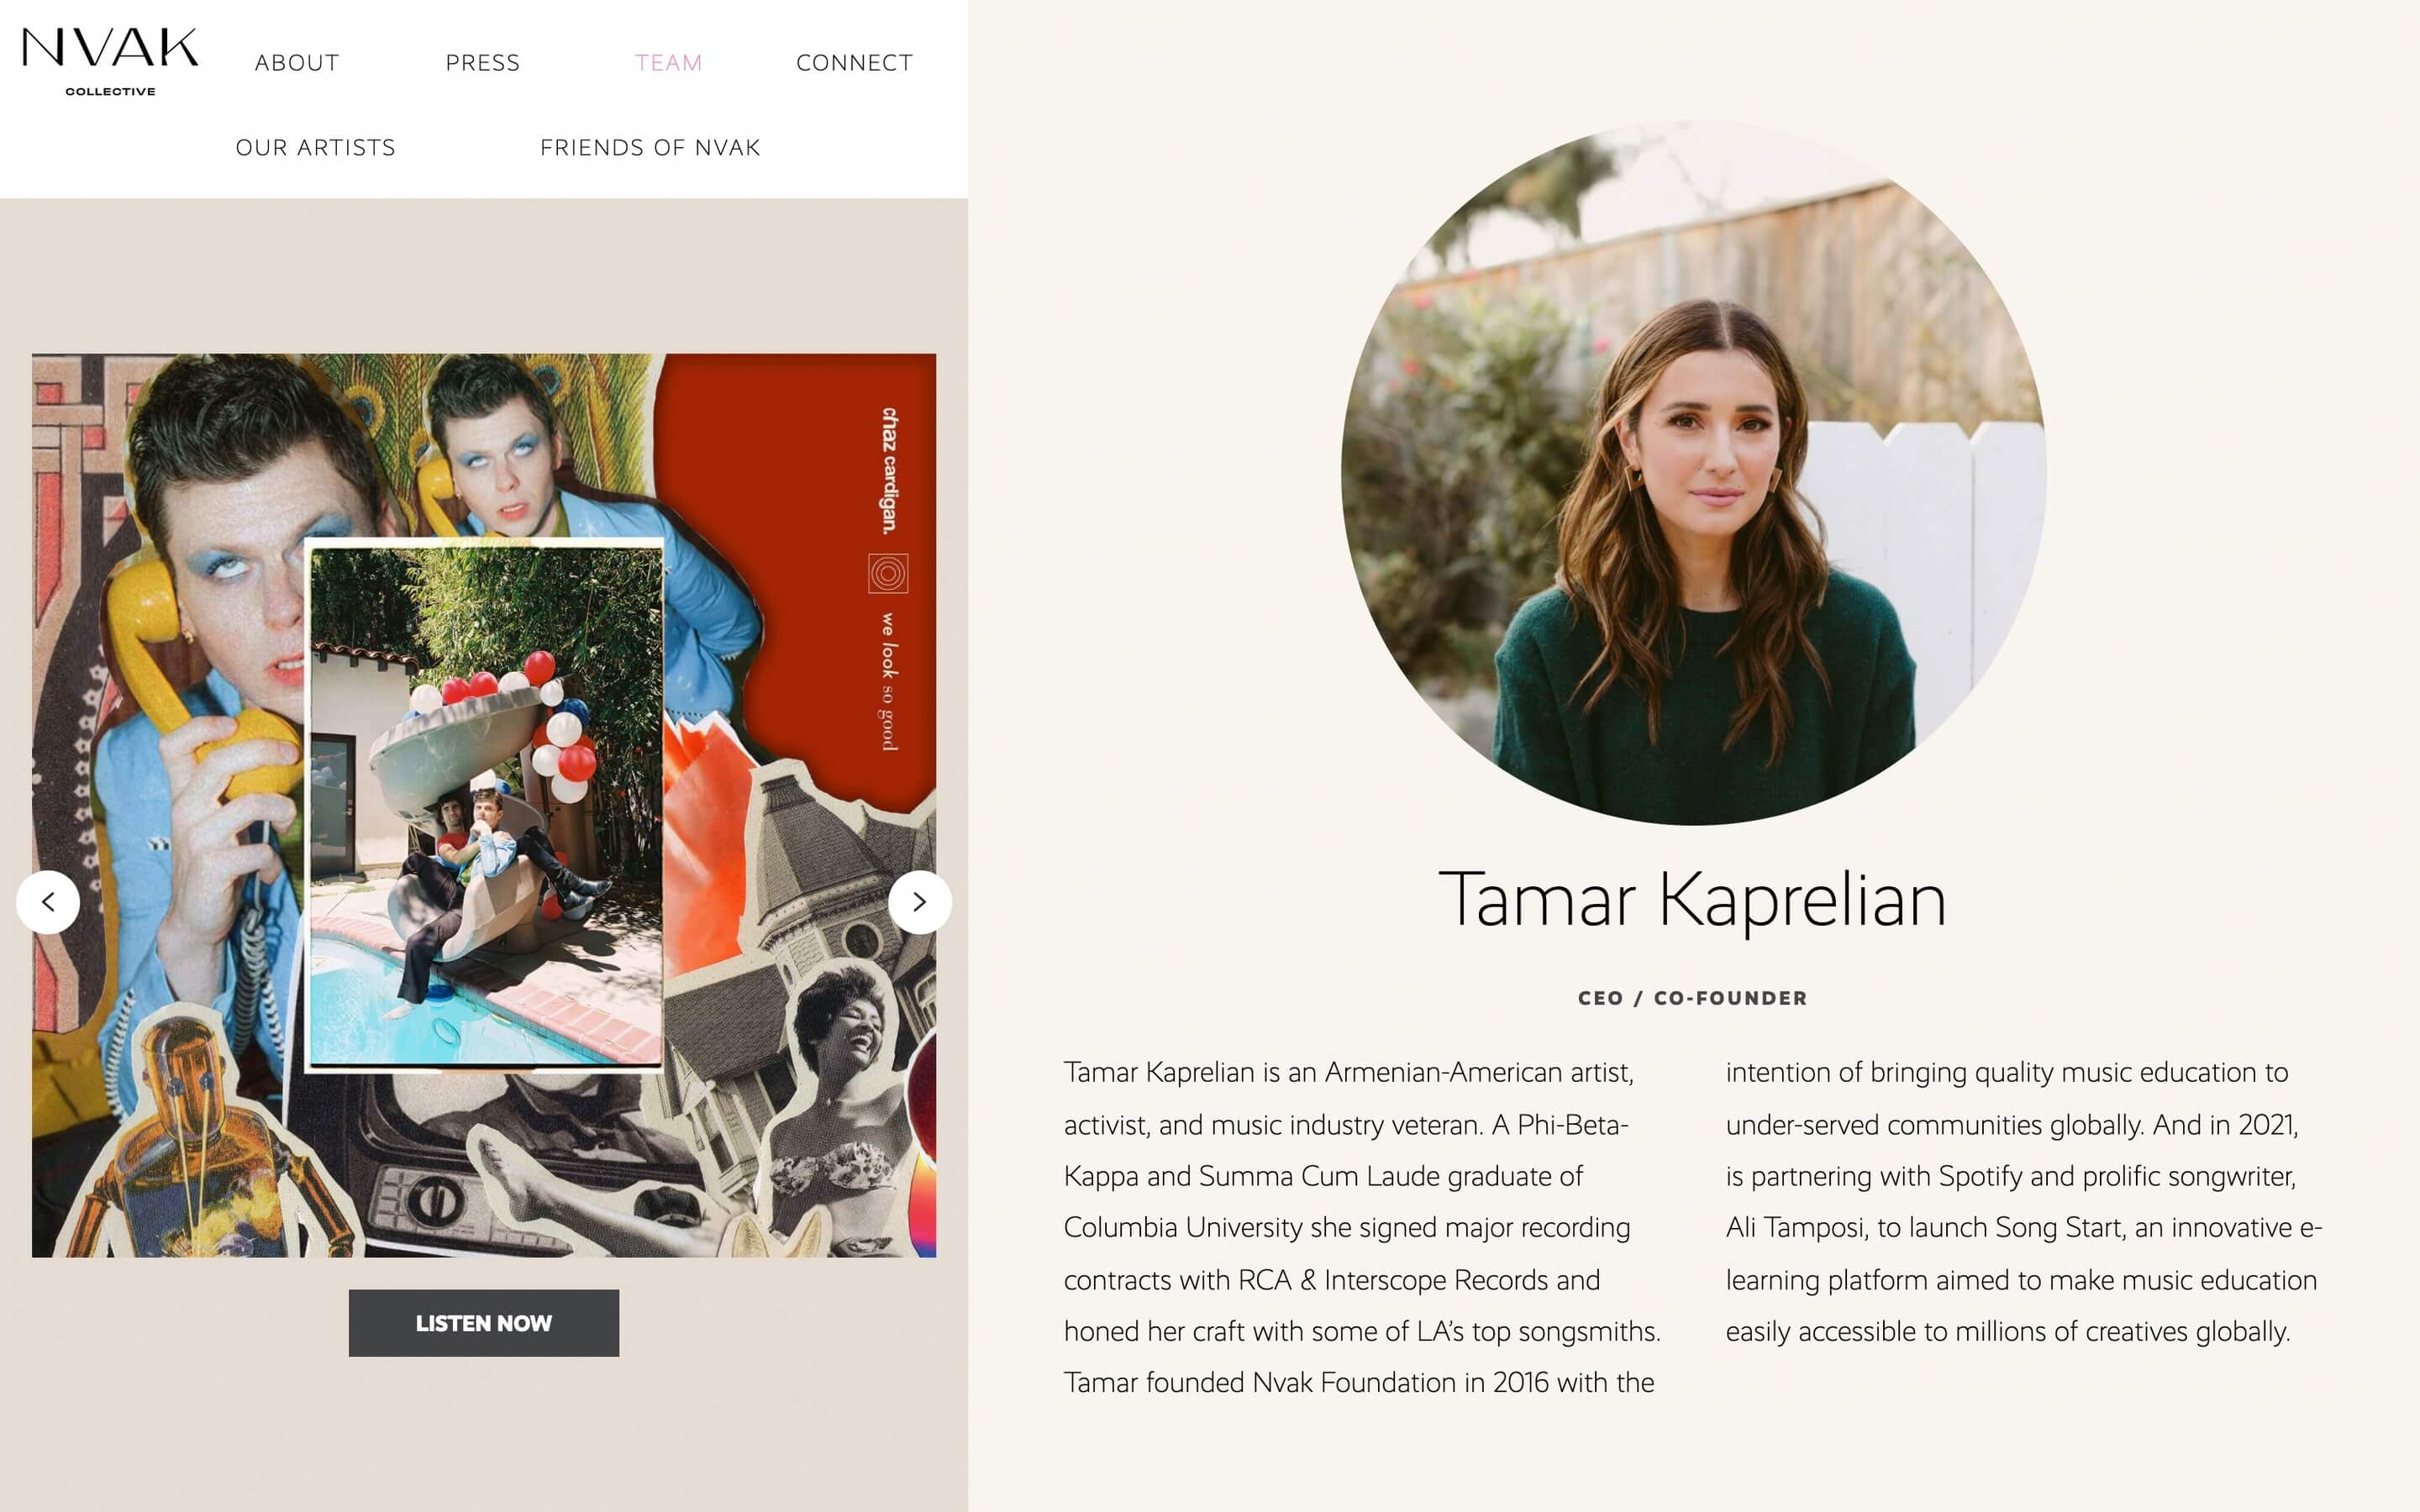2420x1512 pixels.
Task: Click the Tamar Kaprelian name heading
Action: 1693,900
